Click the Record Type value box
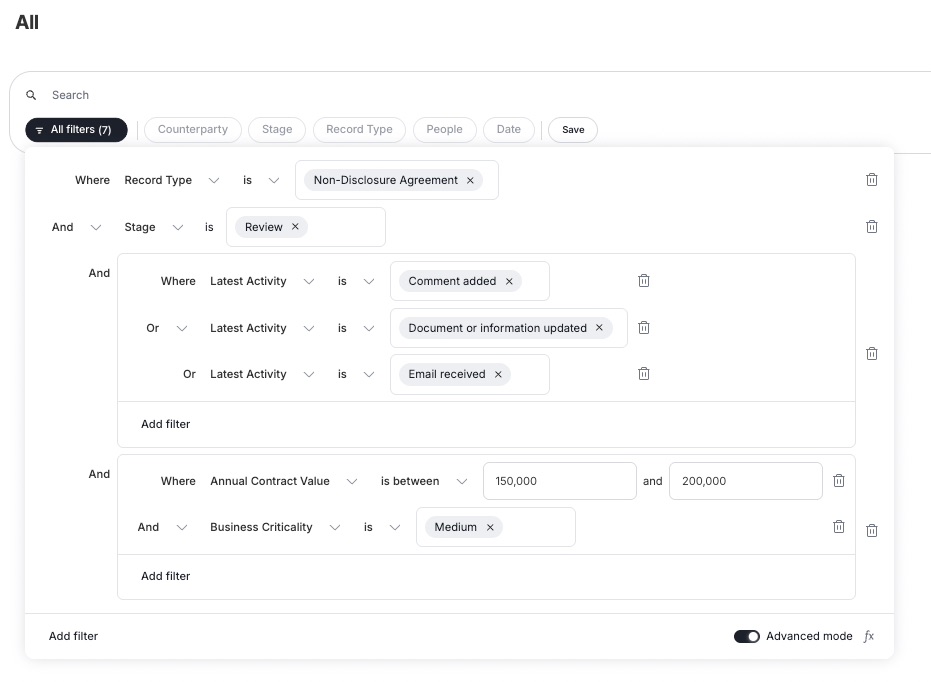The height and width of the screenshot is (682, 931). click(x=397, y=180)
